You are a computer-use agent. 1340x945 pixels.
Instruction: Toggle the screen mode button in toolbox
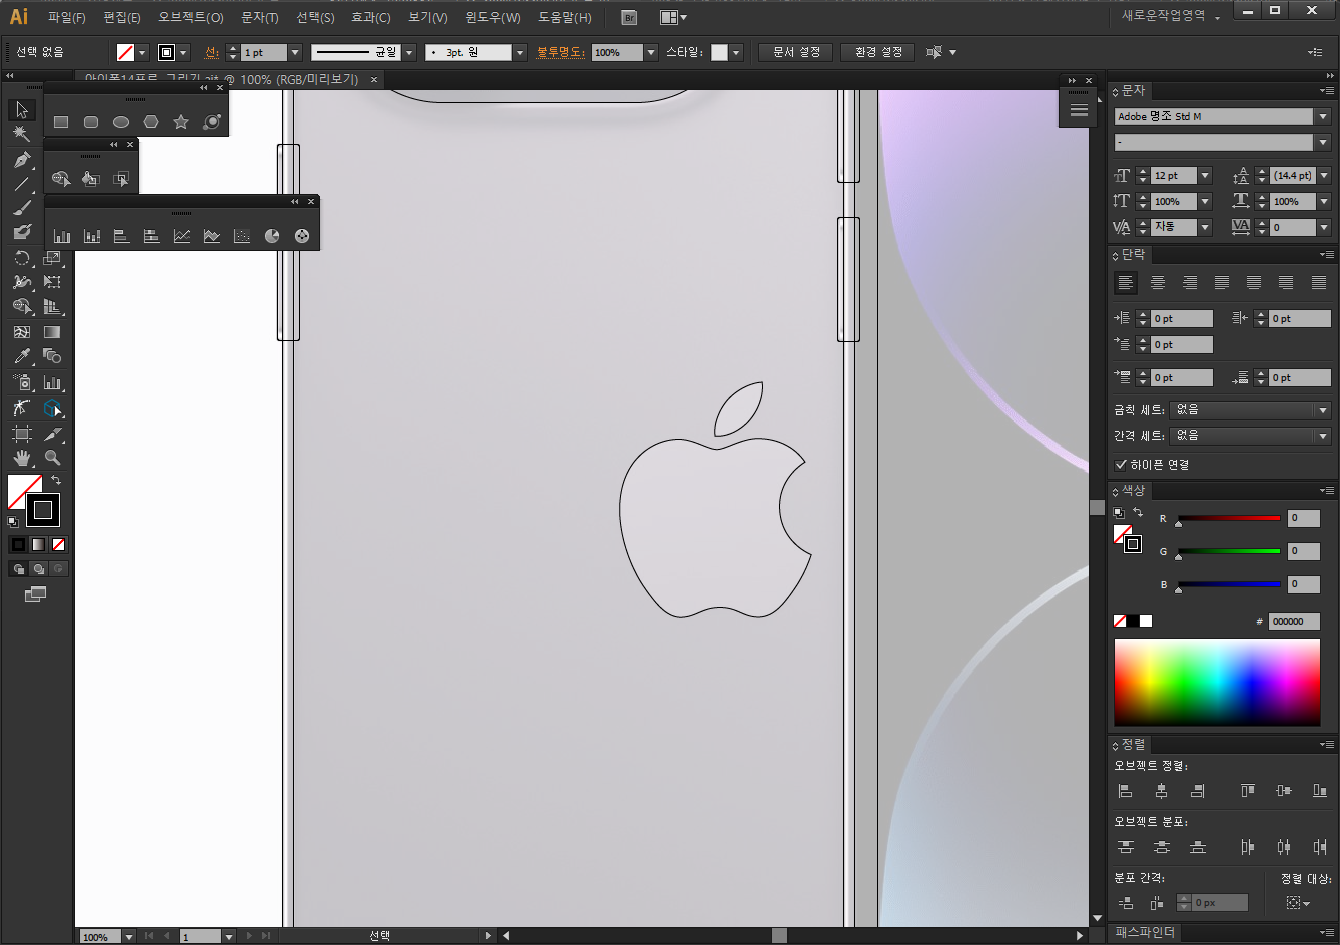pos(36,594)
